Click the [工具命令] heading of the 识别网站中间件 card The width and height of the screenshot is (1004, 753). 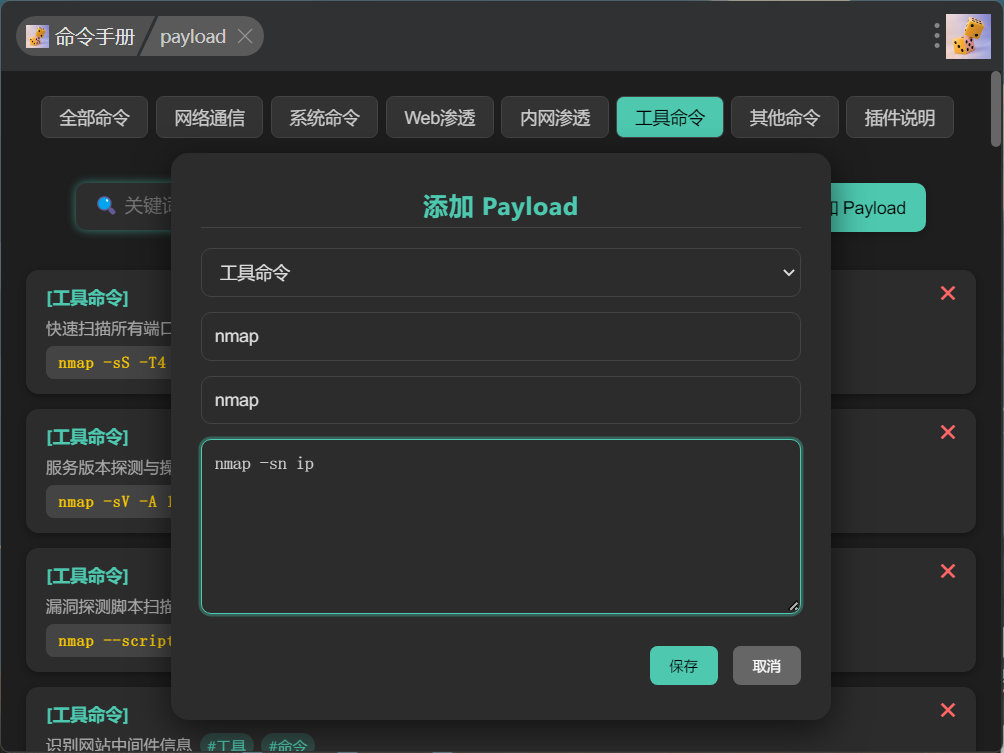[87, 715]
